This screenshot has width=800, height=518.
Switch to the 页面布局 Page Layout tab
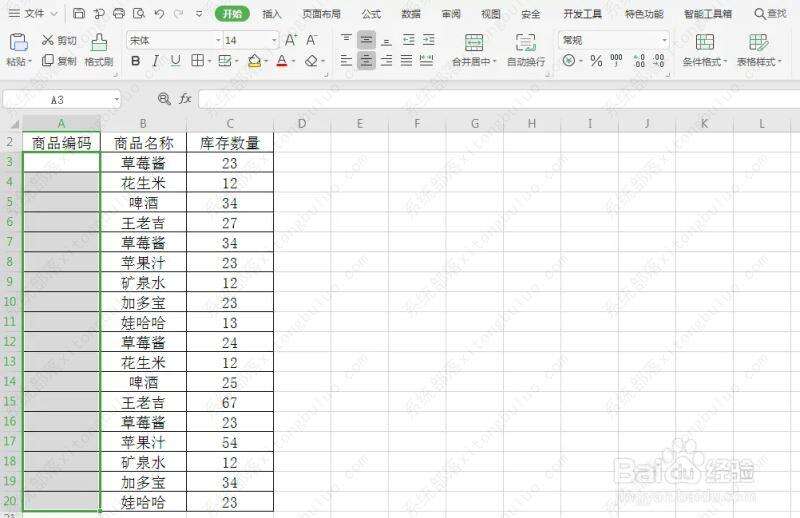(321, 14)
